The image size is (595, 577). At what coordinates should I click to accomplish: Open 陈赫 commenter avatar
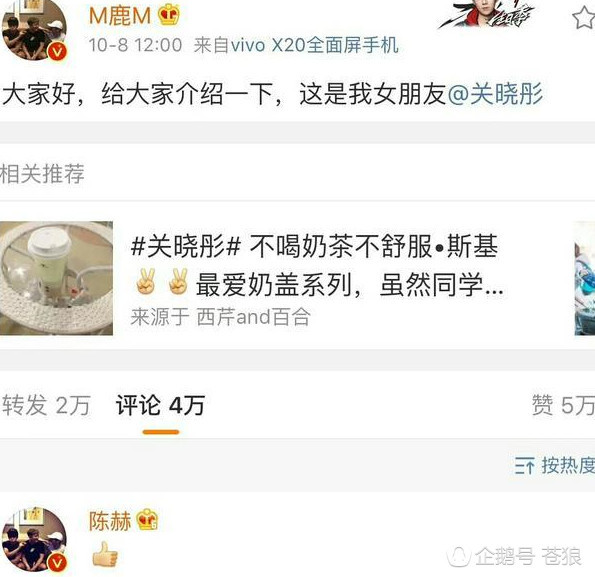[x=34, y=539]
